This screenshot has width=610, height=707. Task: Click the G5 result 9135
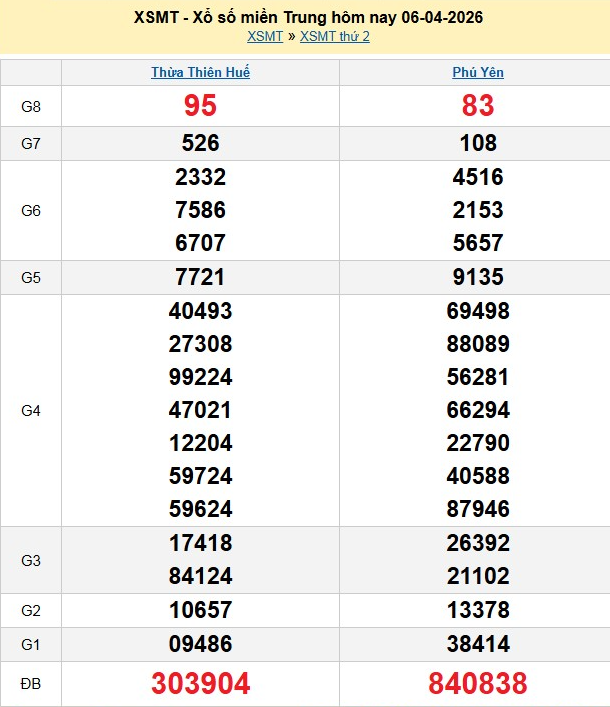[x=477, y=277]
